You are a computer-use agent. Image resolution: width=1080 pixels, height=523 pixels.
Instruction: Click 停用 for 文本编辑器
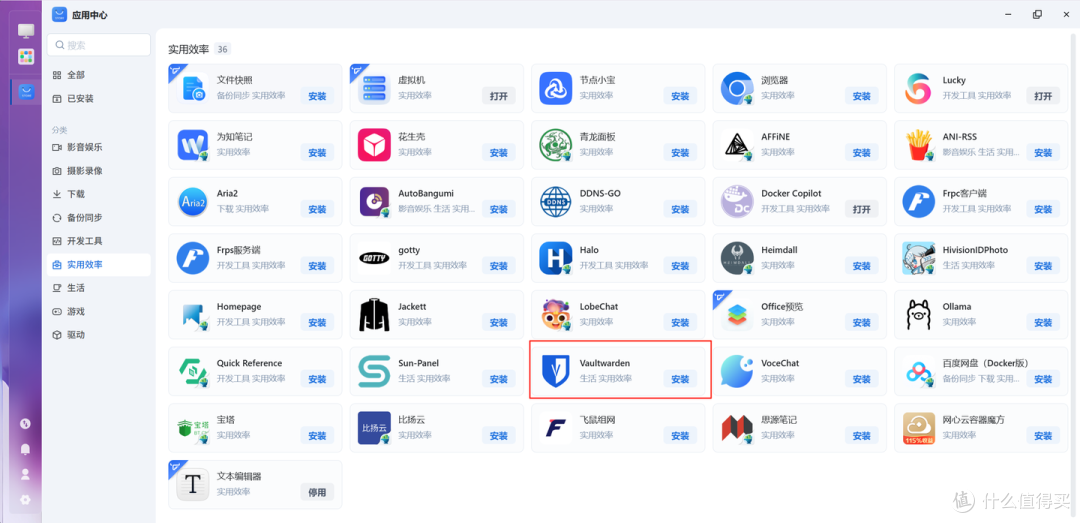point(318,492)
